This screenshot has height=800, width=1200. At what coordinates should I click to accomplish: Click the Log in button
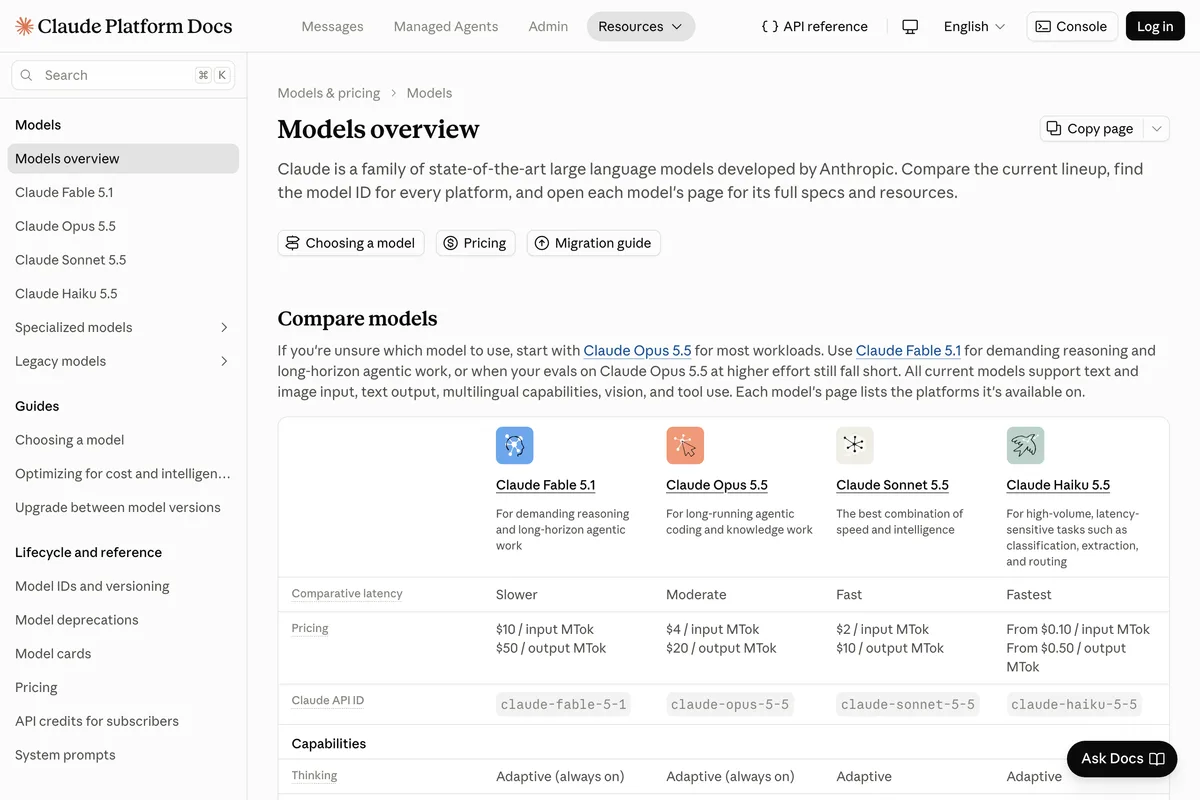click(x=1155, y=27)
